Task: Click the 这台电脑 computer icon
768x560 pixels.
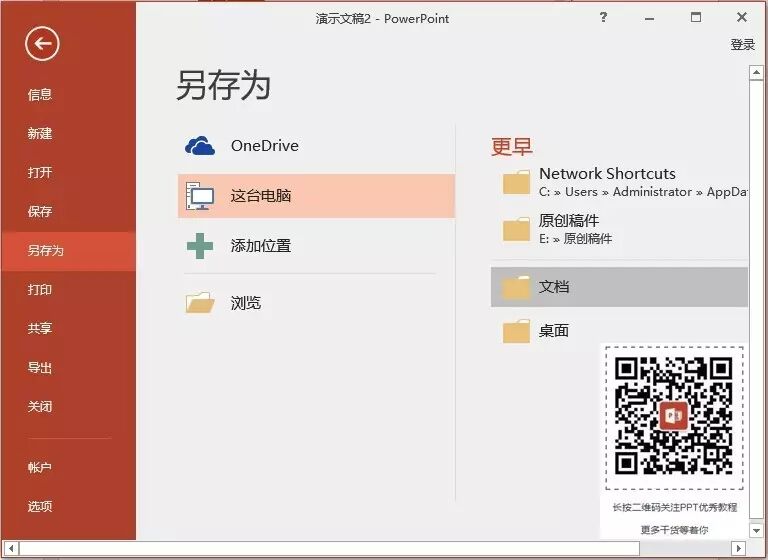Action: (x=200, y=196)
